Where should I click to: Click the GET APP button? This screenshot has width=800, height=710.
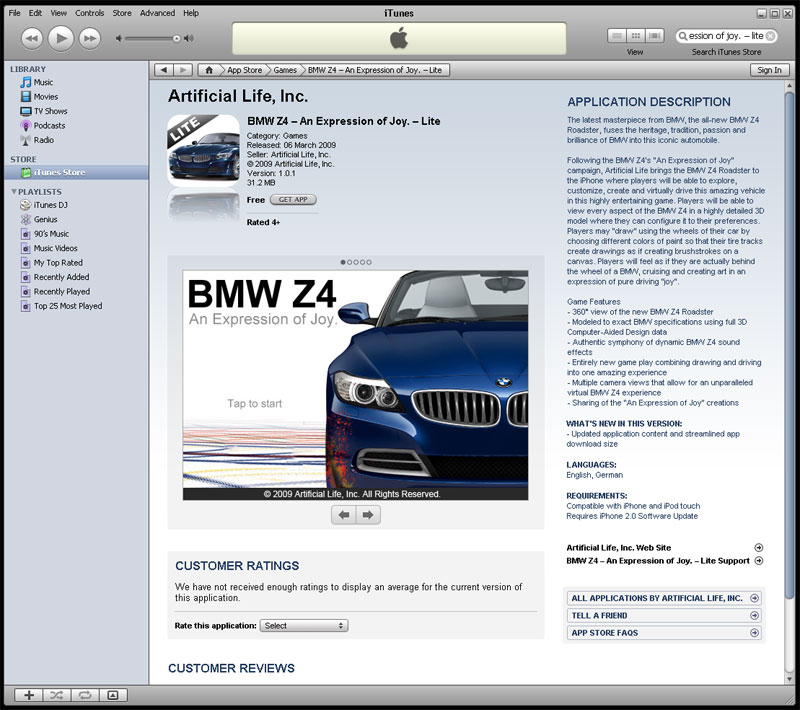click(x=293, y=199)
